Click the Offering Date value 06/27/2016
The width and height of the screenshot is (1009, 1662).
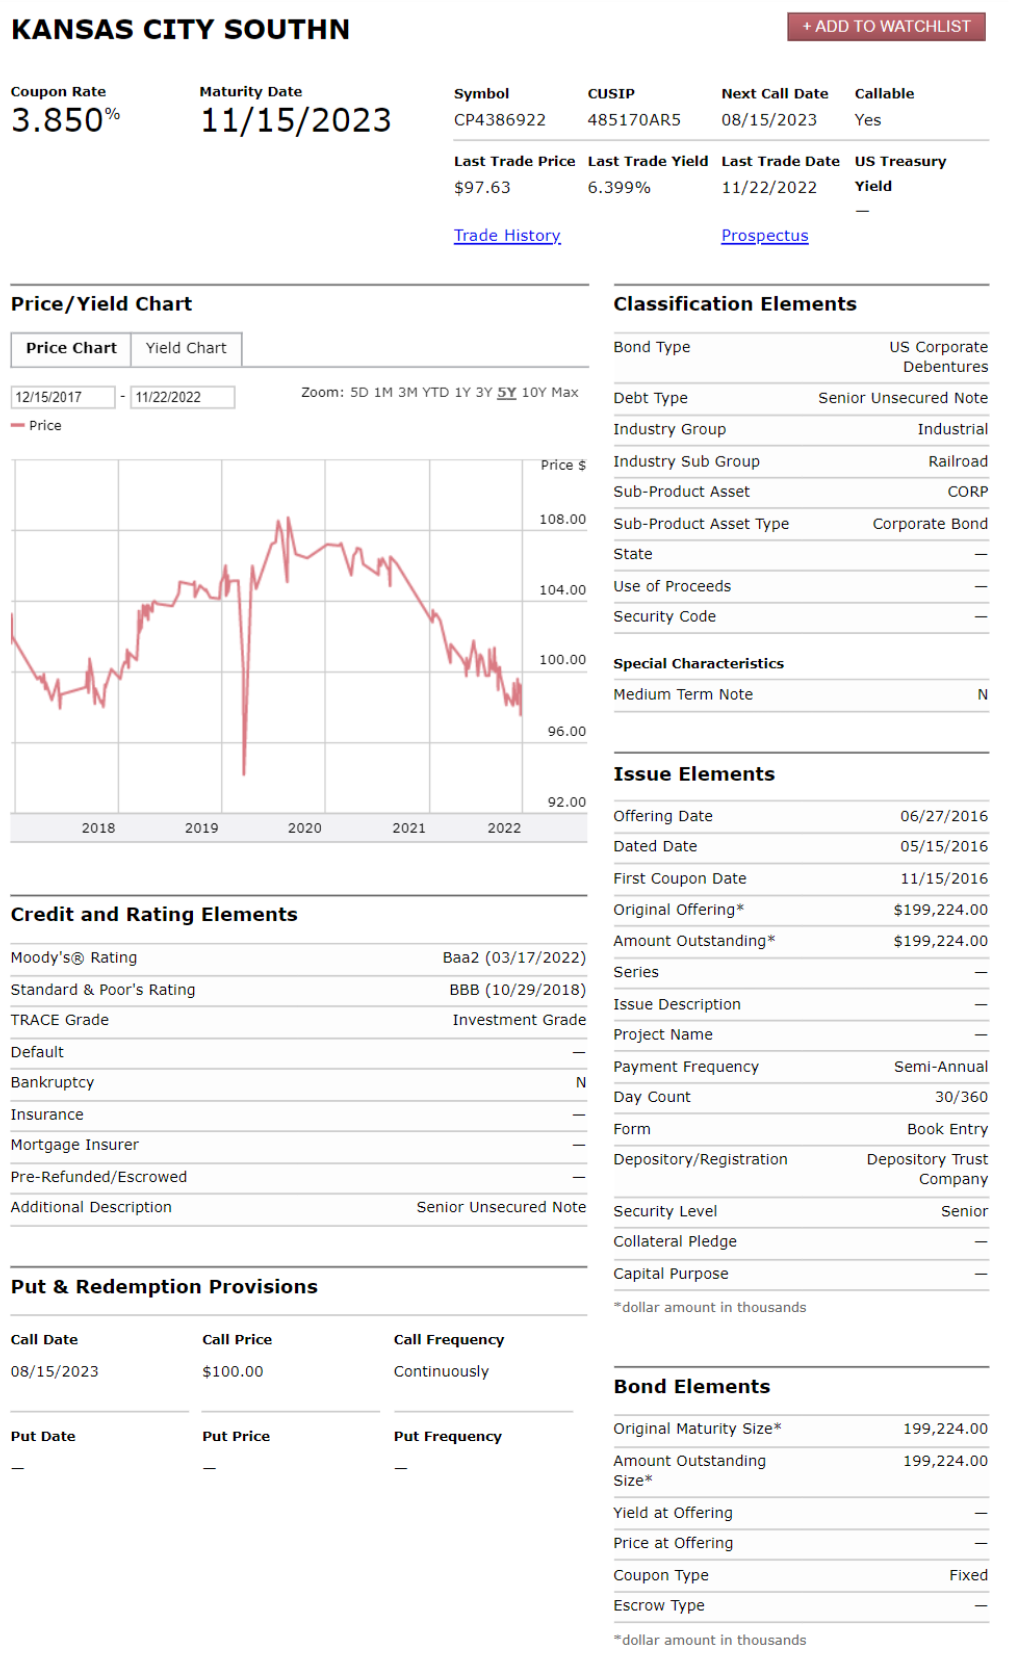point(944,816)
